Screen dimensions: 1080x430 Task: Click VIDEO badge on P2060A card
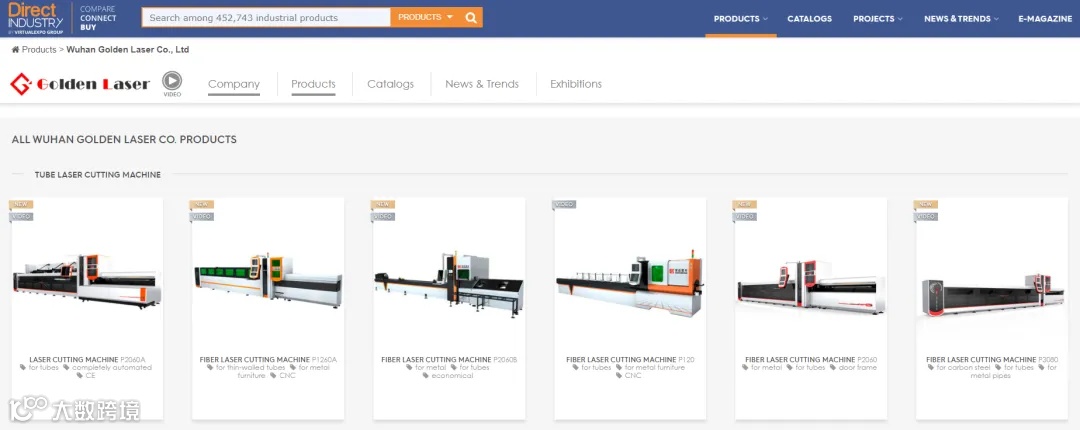[21, 216]
